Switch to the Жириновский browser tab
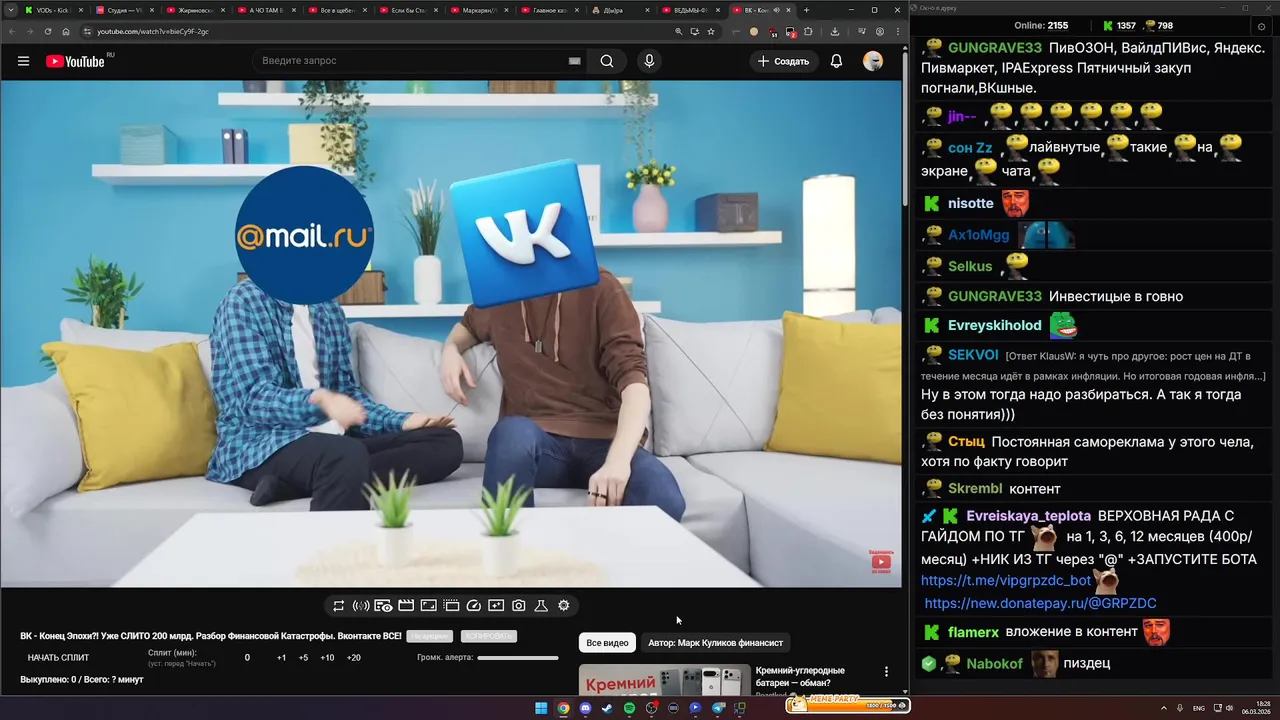1280x720 pixels. coord(198,10)
